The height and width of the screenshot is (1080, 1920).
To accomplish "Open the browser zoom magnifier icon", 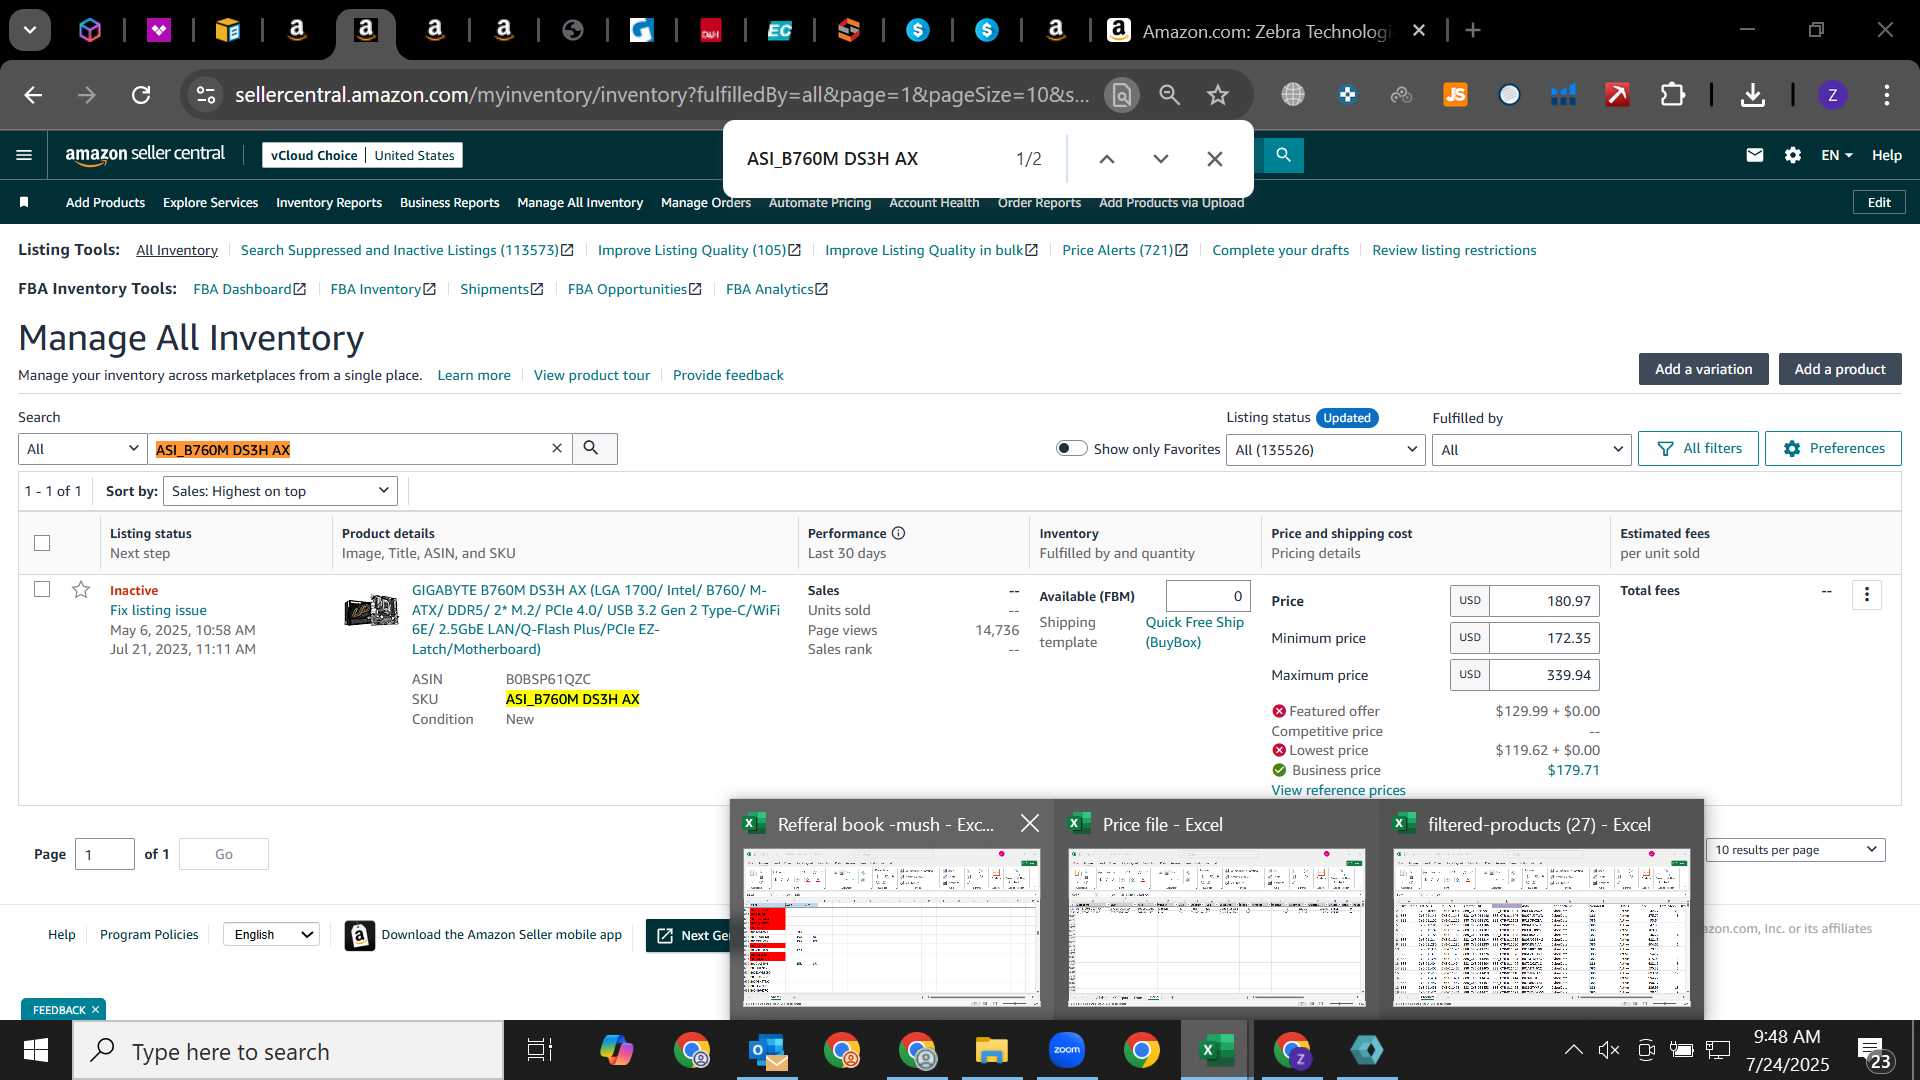I will 1169,95.
